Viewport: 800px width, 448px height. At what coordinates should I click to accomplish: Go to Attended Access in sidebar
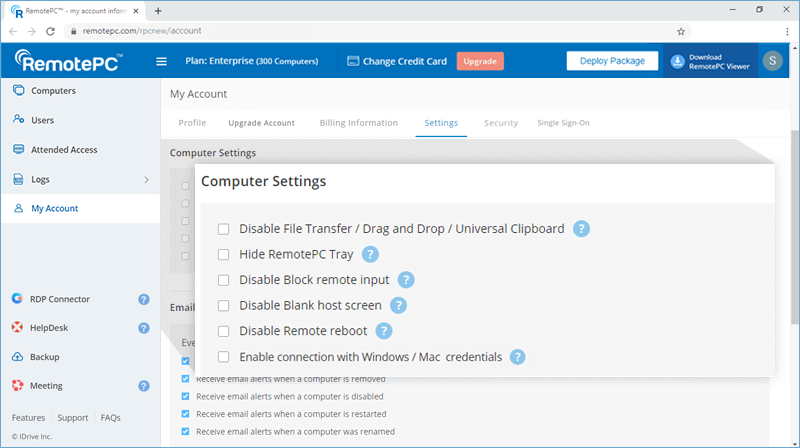pyautogui.click(x=64, y=150)
